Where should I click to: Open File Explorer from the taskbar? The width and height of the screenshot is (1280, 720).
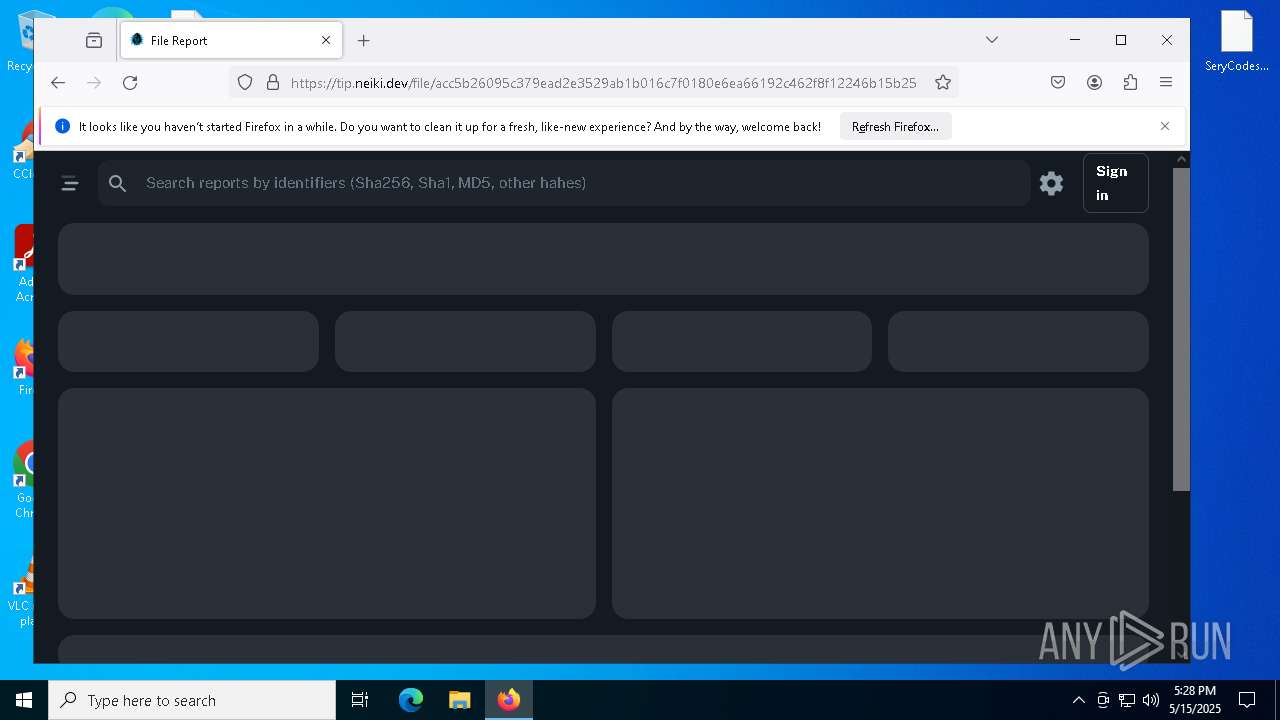click(460, 700)
